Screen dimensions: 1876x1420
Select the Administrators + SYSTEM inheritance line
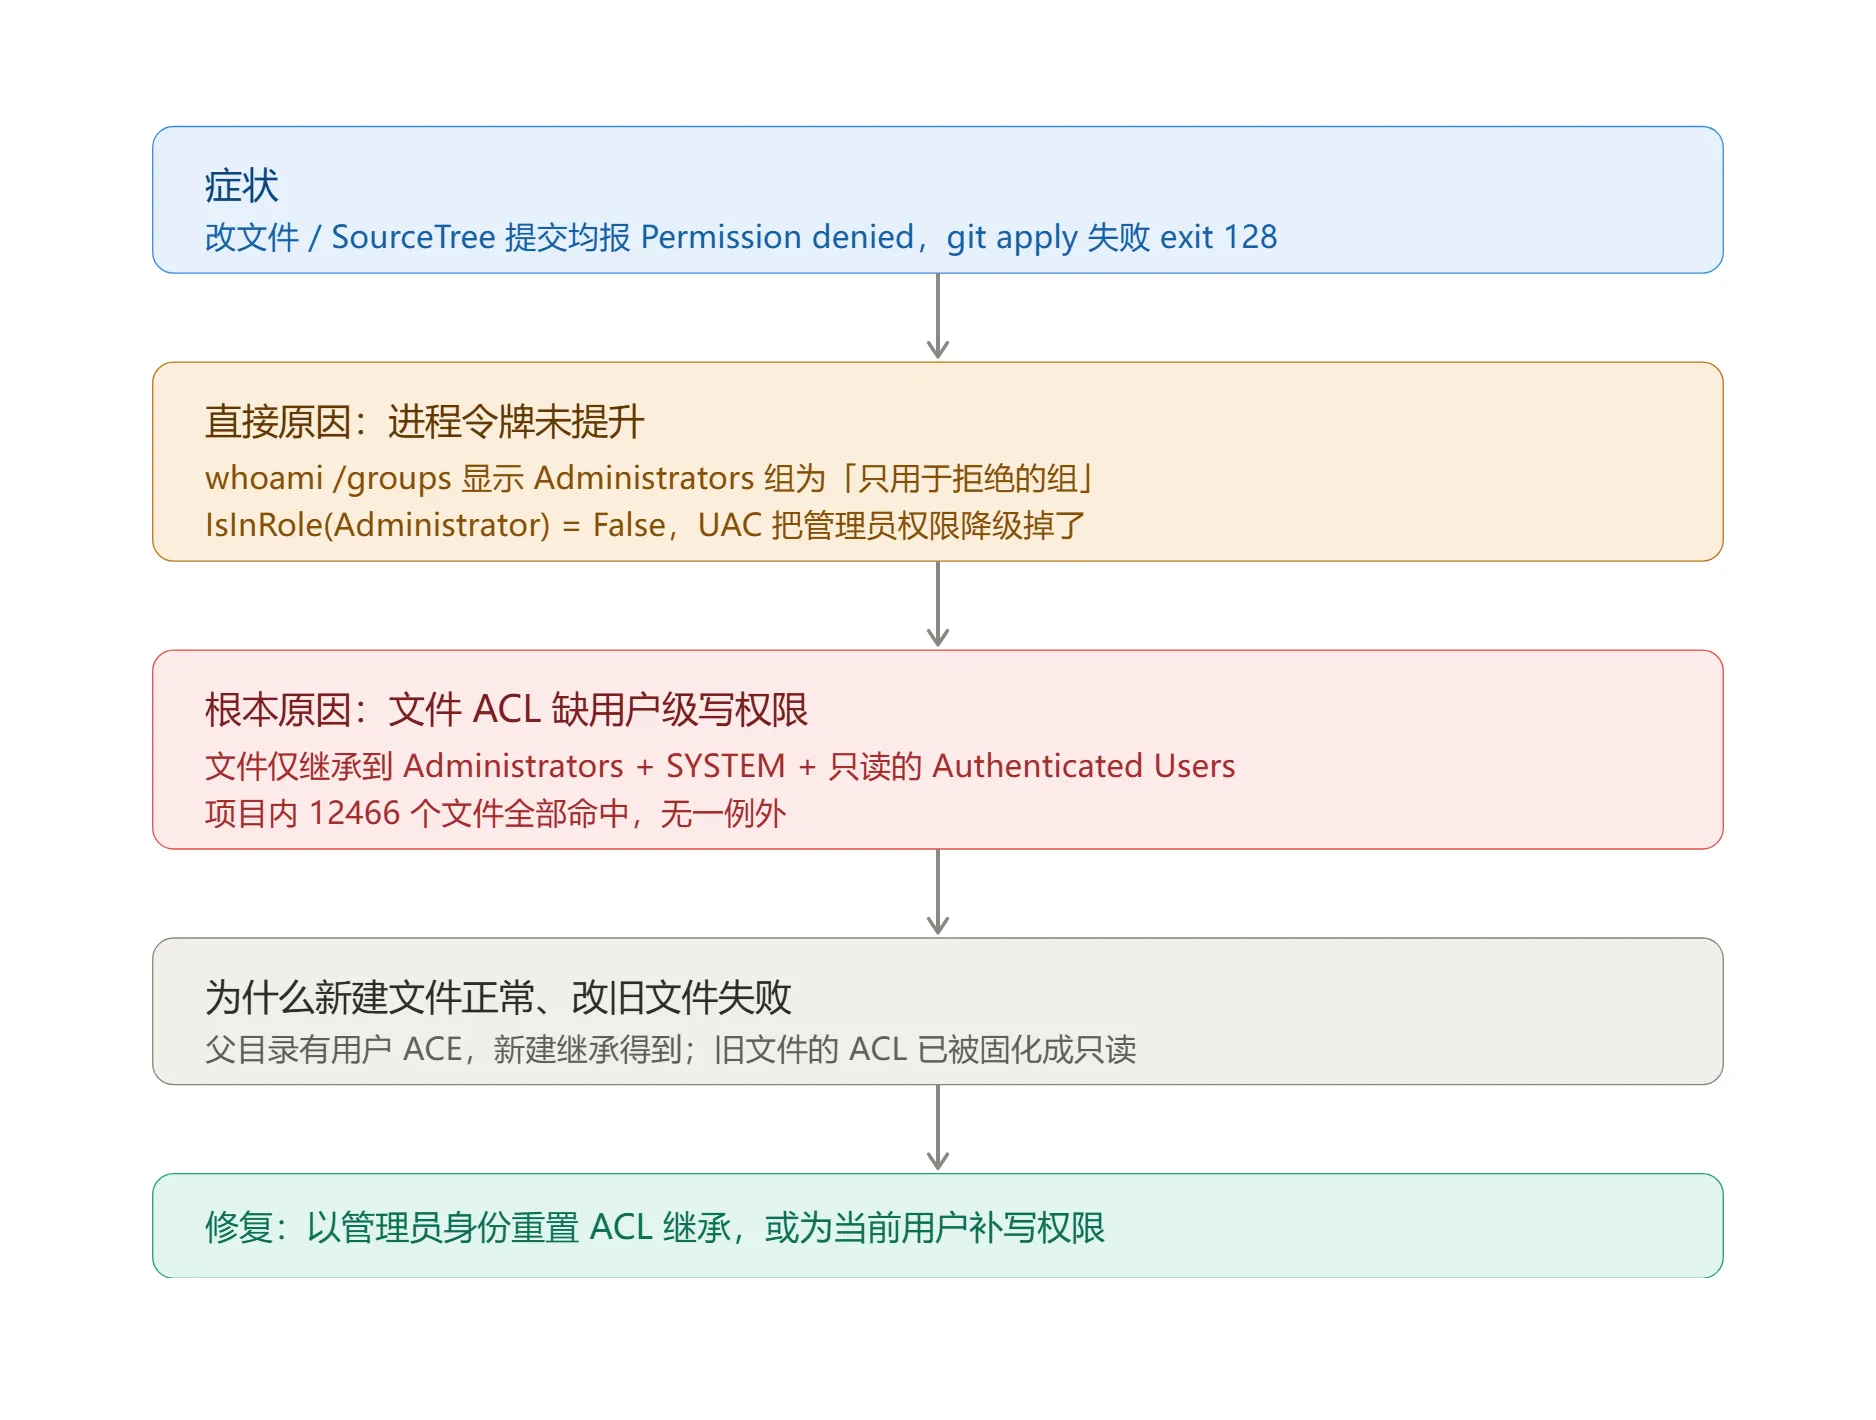click(720, 766)
